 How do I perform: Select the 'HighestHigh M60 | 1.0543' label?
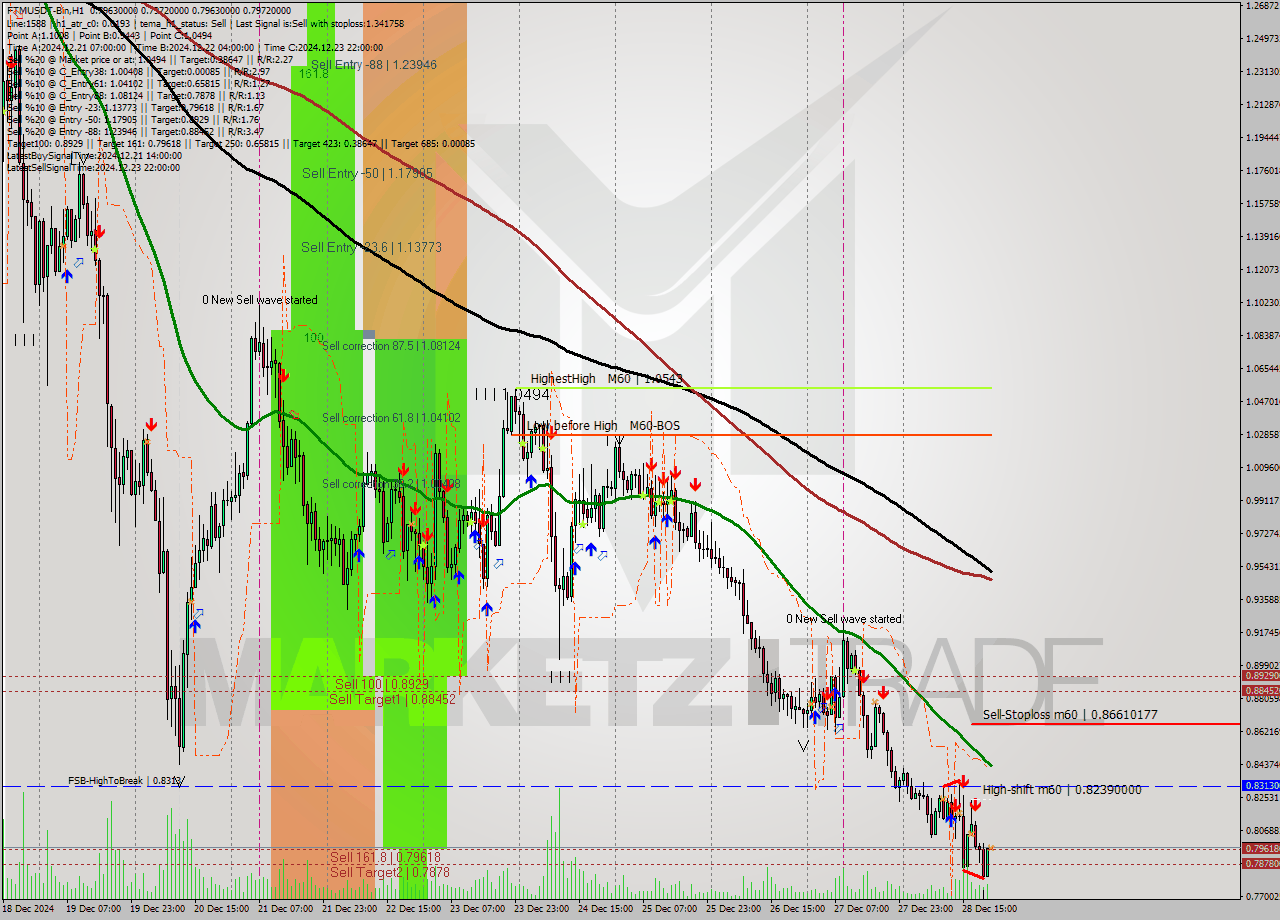606,379
